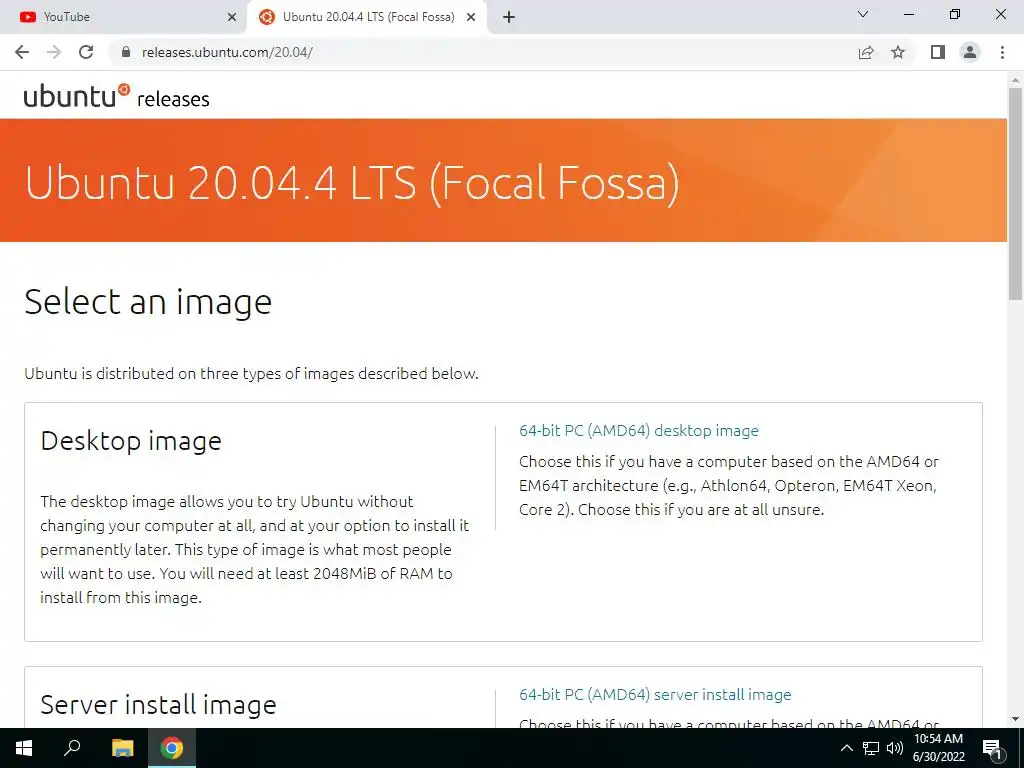Screen dimensions: 1024x768
Task: Click the ubuntu releases logo
Action: click(116, 96)
